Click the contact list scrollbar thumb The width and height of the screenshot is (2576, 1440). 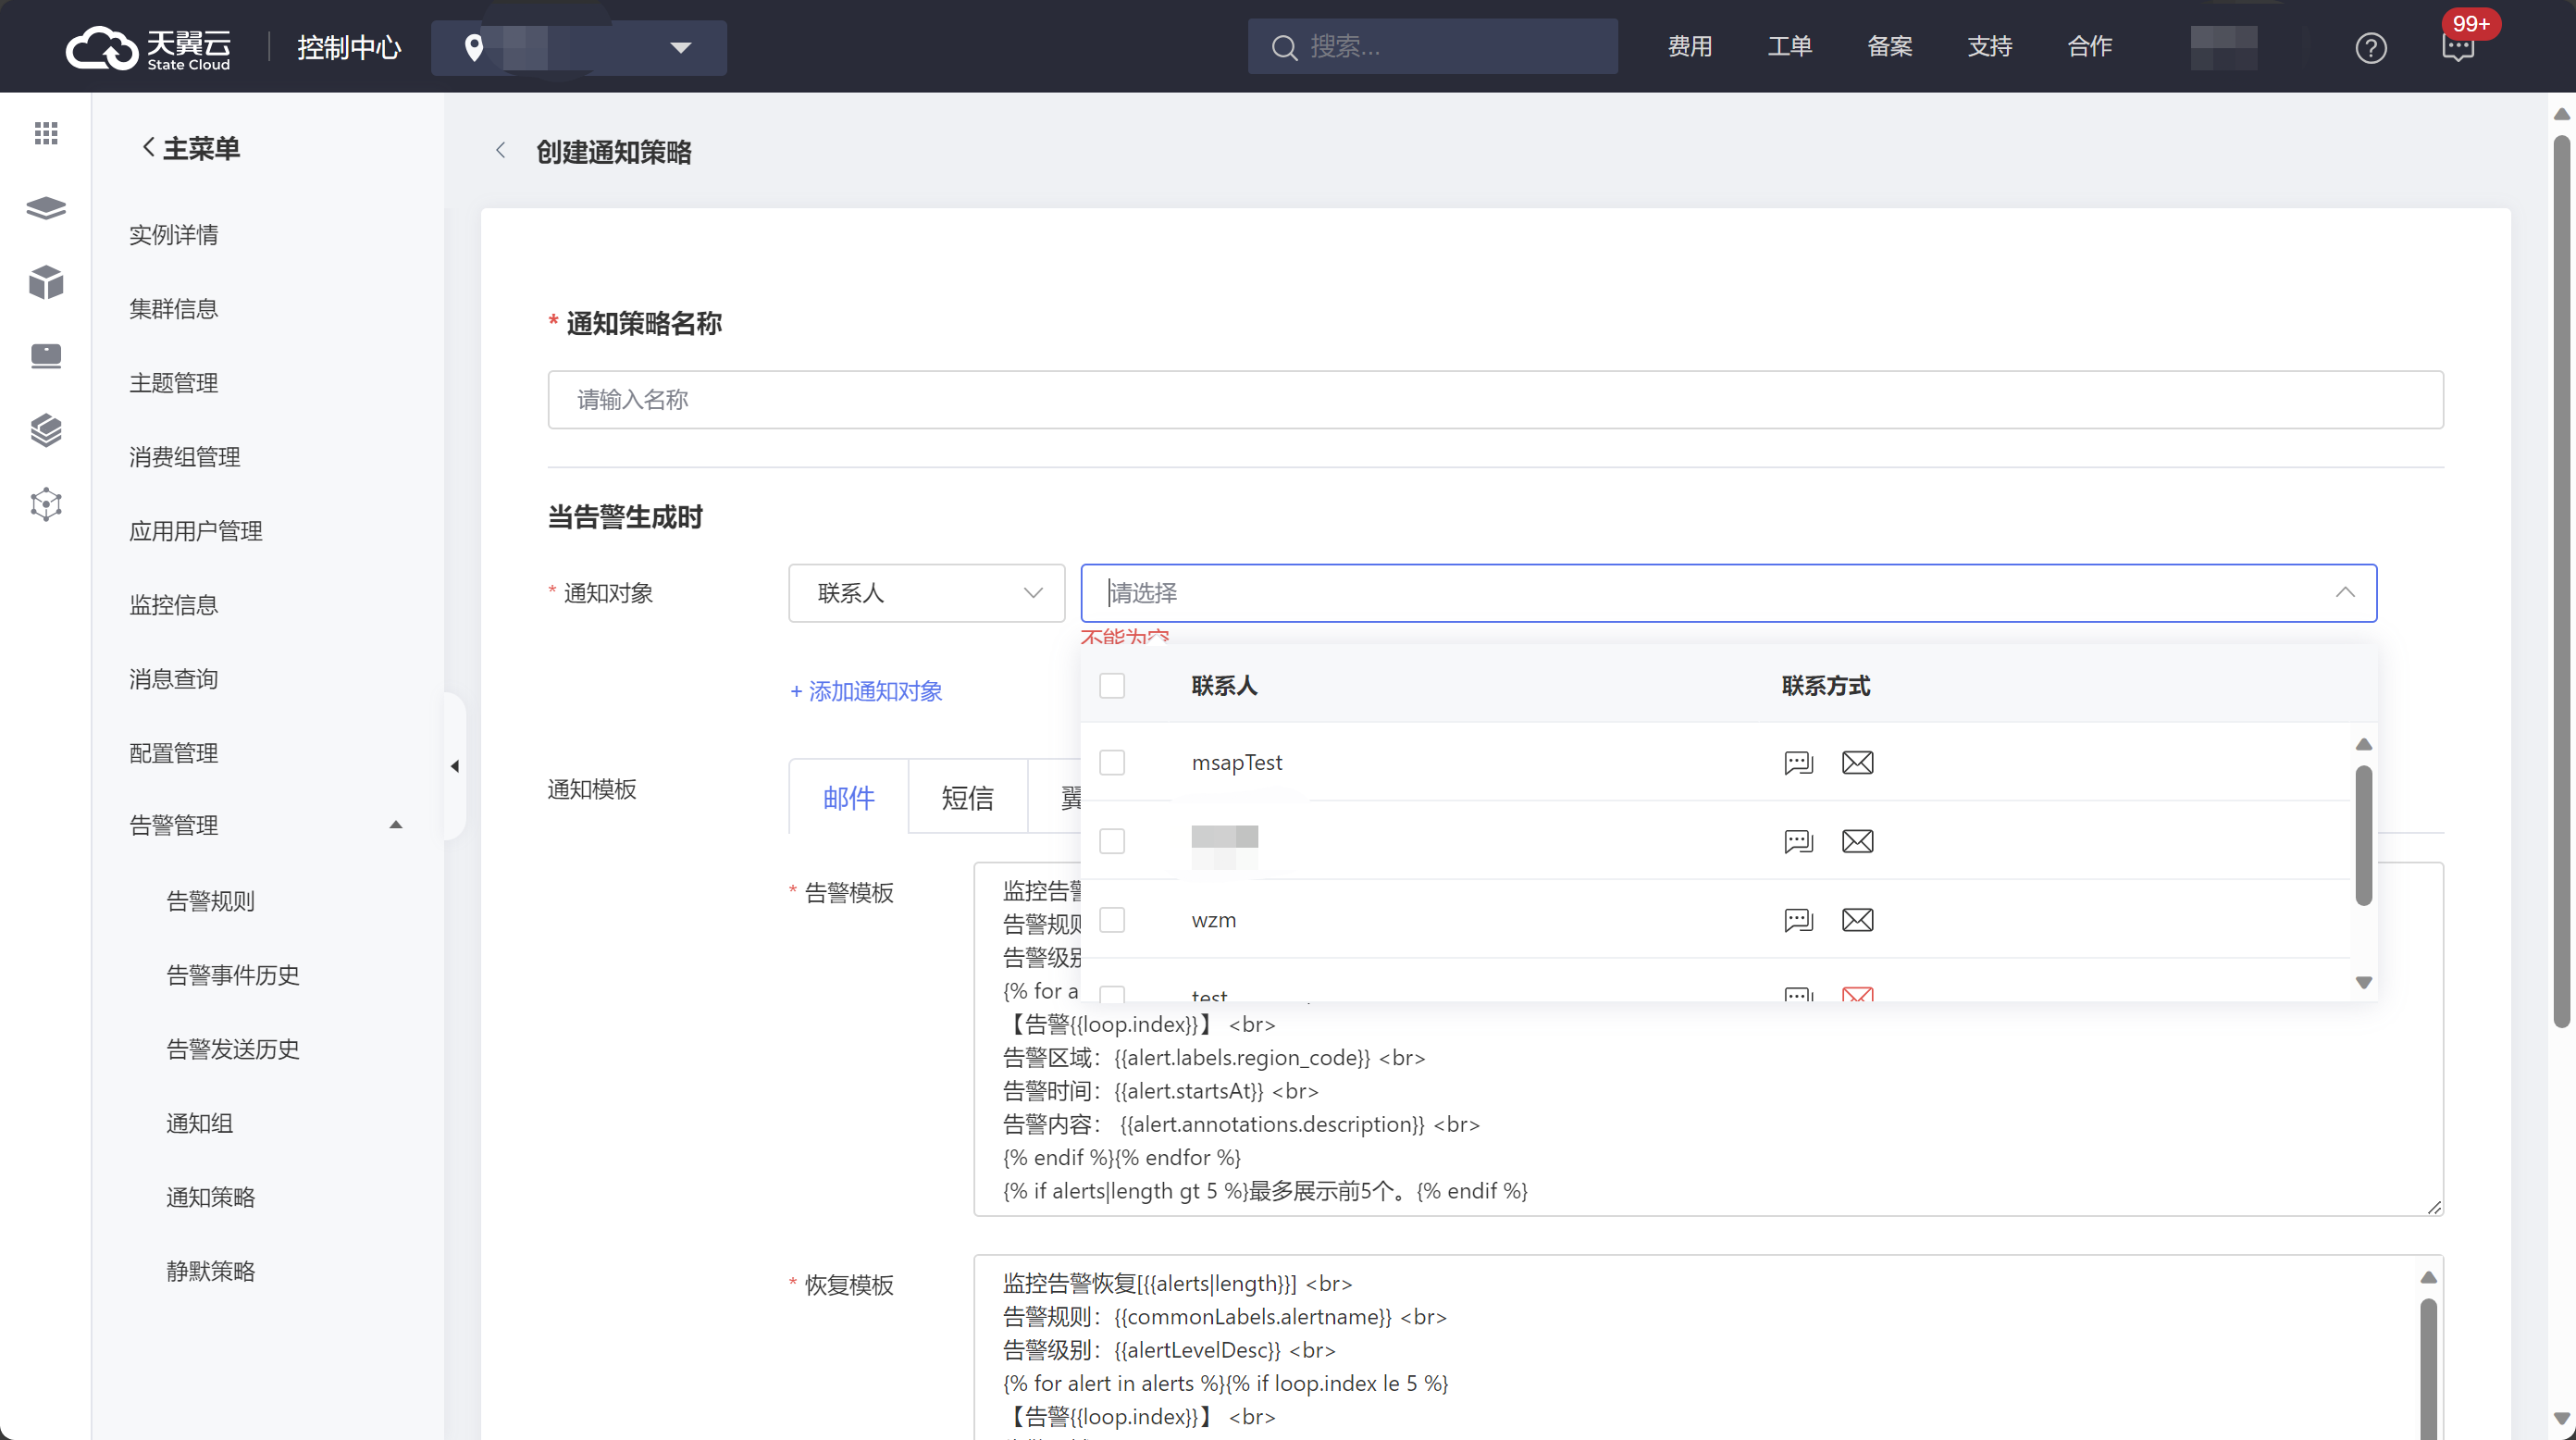(x=2363, y=835)
